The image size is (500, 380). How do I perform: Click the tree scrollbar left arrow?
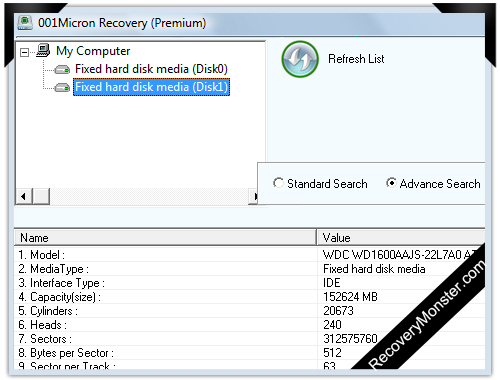pyautogui.click(x=24, y=196)
